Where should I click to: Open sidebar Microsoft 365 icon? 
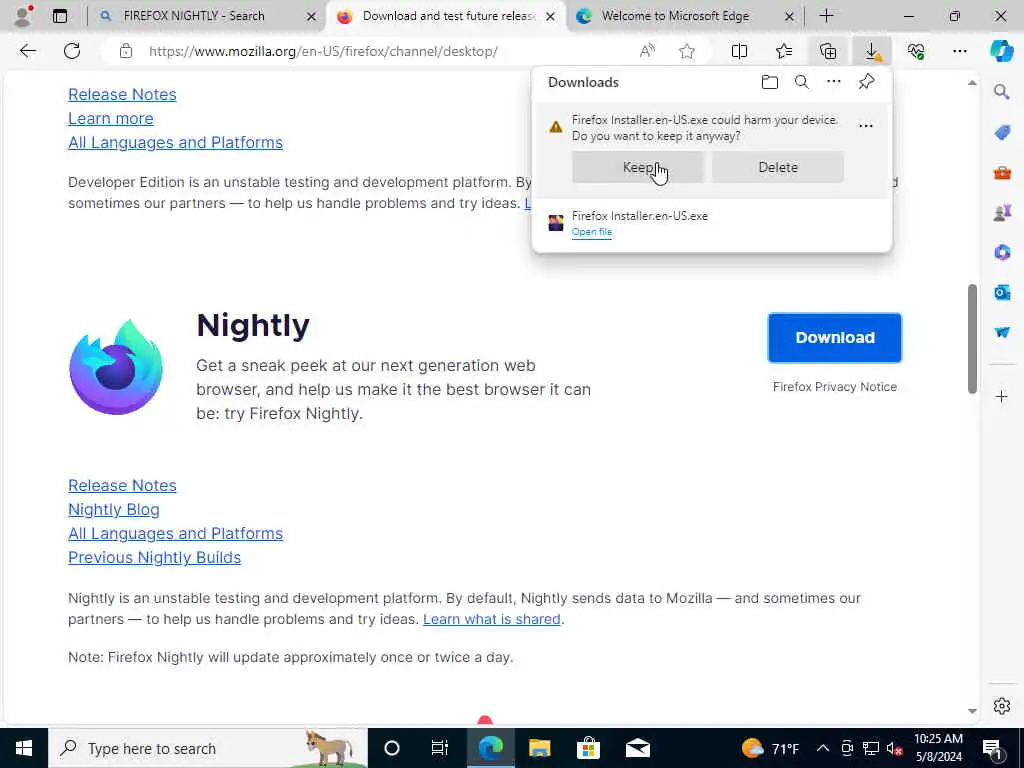(x=1002, y=252)
